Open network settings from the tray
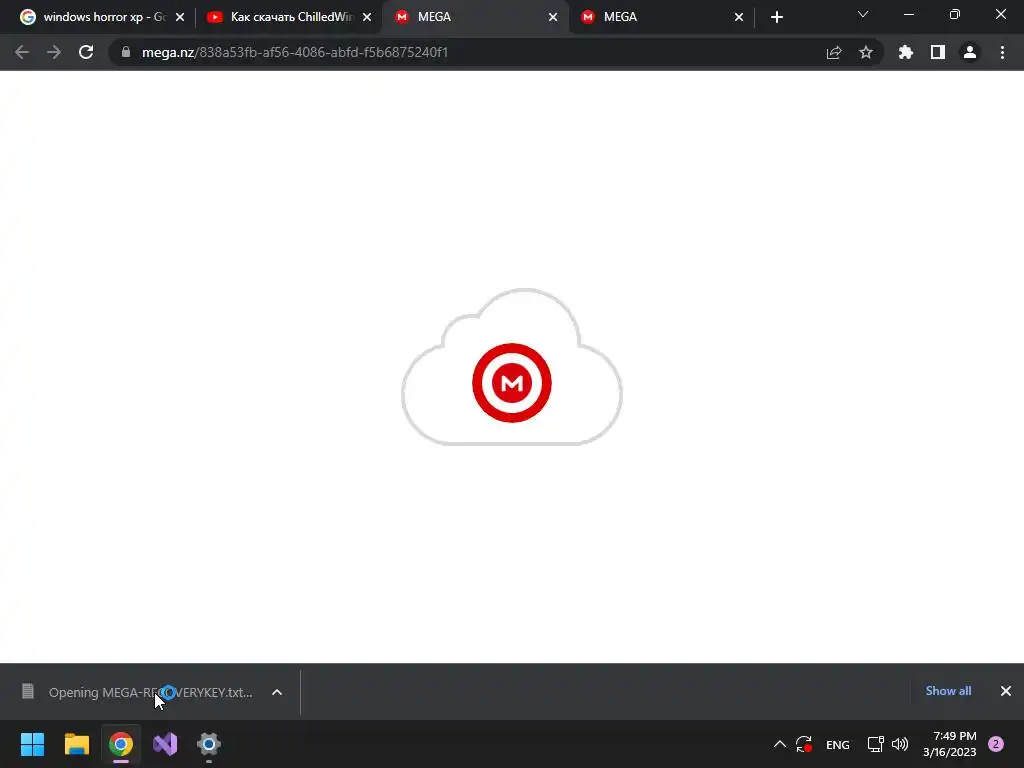The image size is (1024, 768). (x=876, y=744)
